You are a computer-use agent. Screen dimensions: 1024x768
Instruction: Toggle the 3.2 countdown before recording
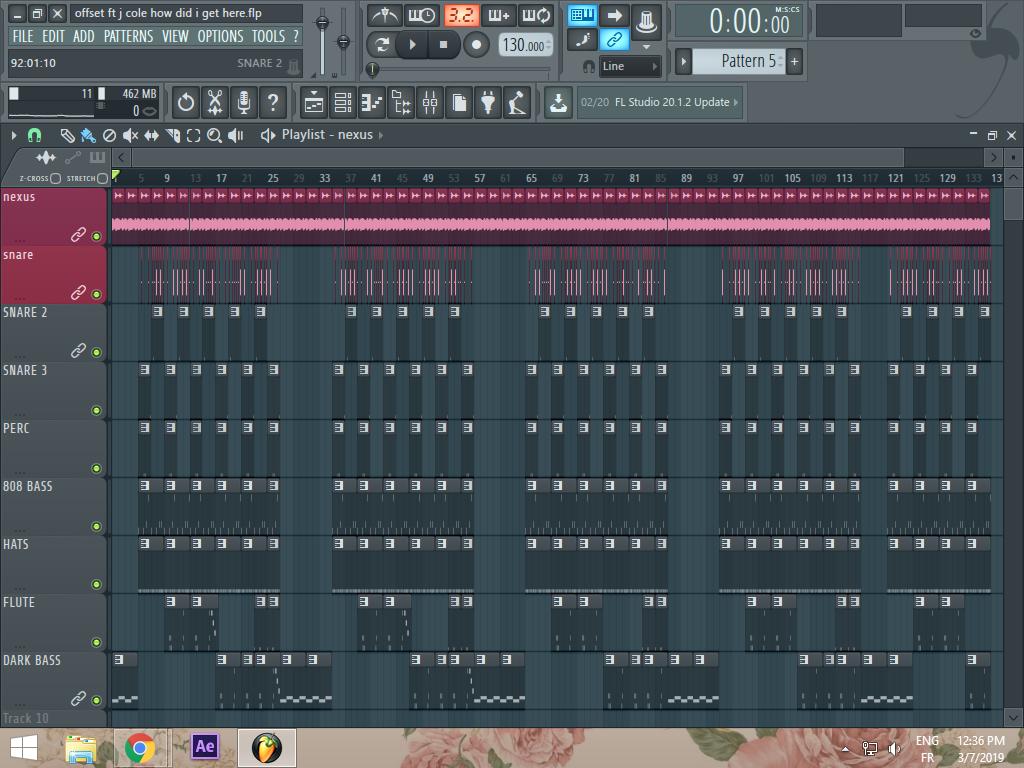pos(462,15)
